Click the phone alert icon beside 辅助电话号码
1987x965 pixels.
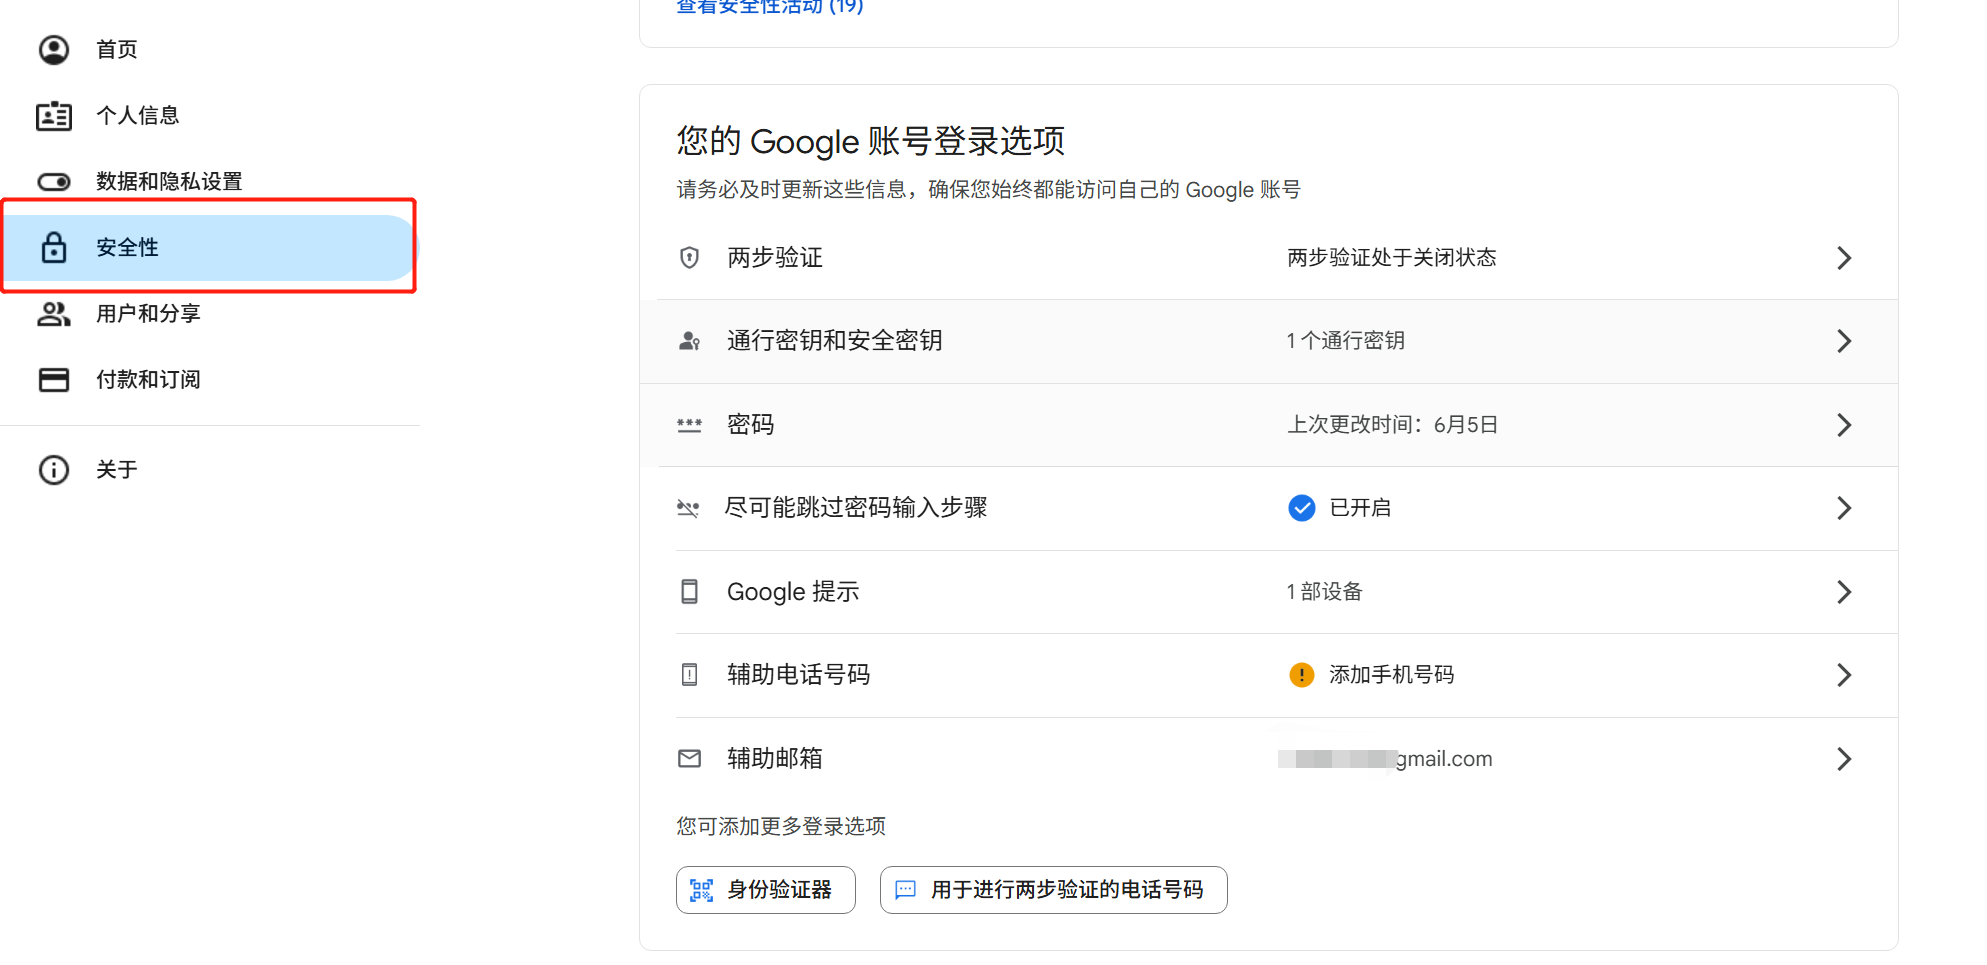point(689,675)
